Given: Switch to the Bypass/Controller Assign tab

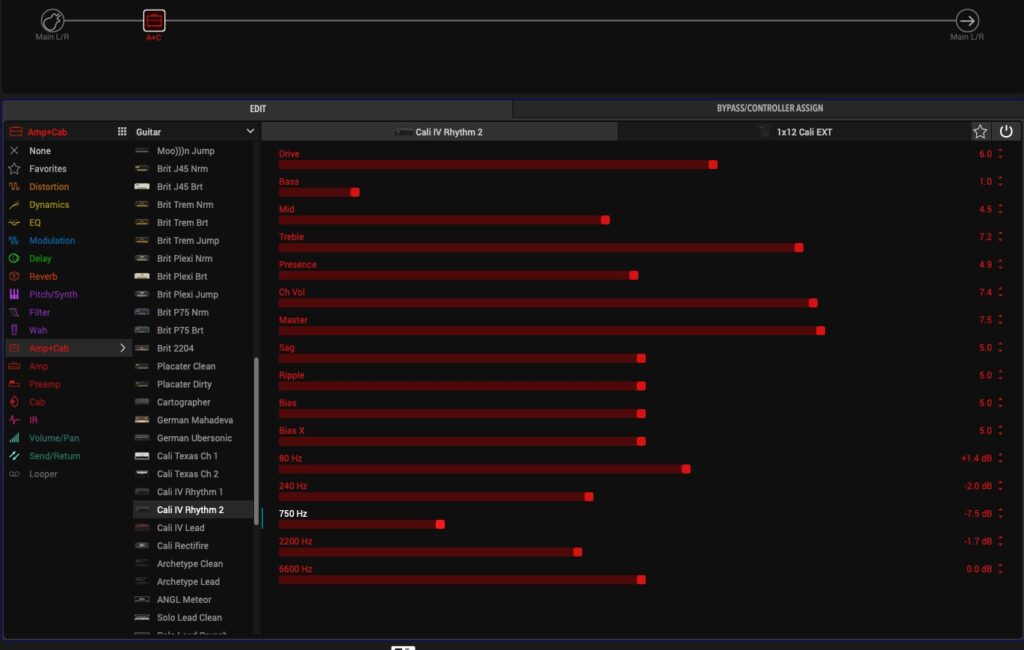Looking at the screenshot, I should point(769,108).
